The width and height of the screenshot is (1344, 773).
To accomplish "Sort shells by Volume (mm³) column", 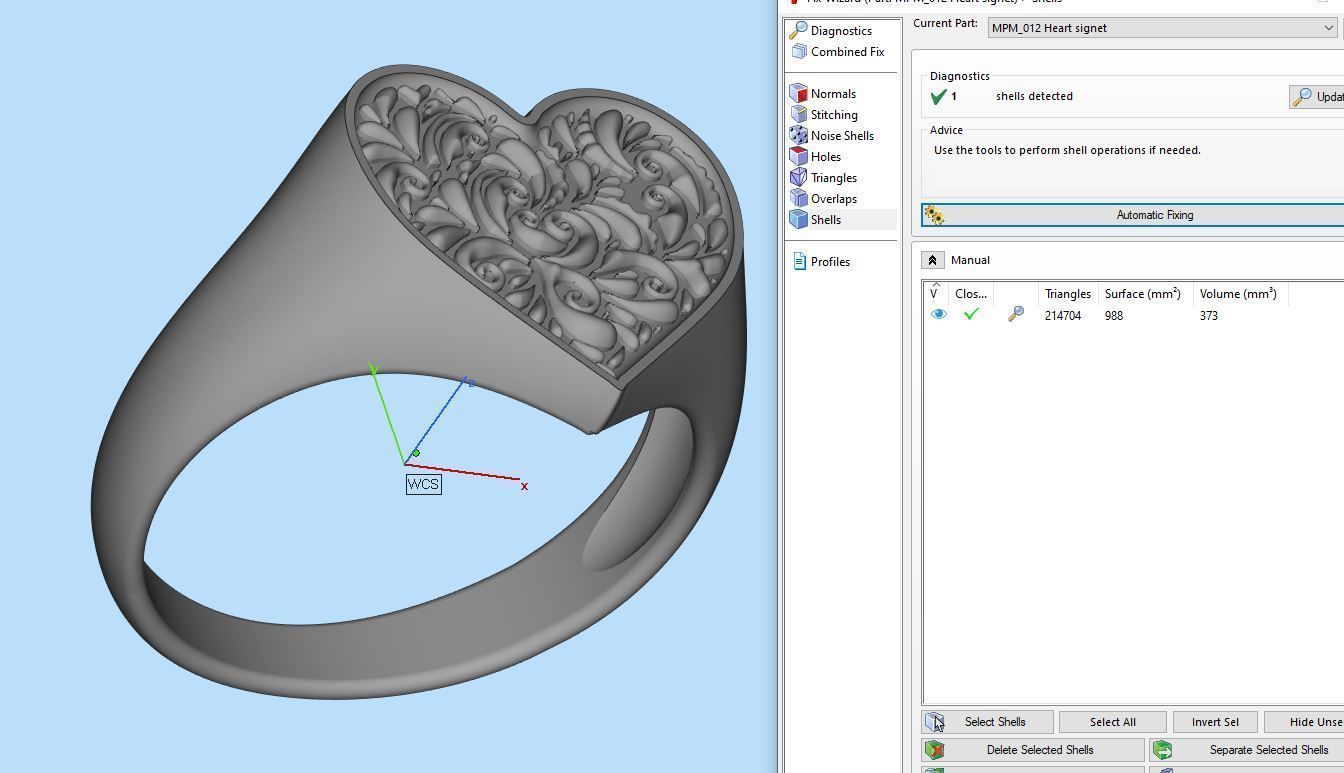I will click(x=1240, y=294).
